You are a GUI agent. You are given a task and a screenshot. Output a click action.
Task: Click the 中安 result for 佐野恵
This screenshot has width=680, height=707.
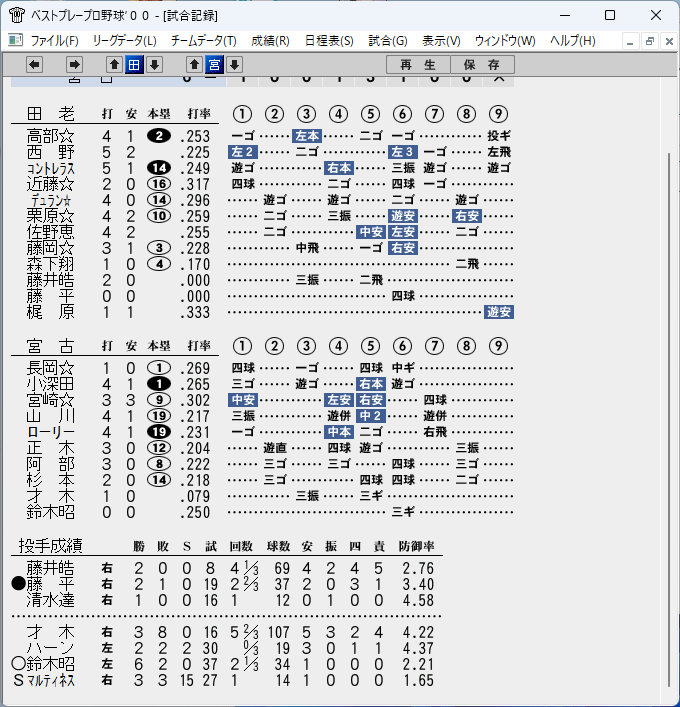point(371,232)
